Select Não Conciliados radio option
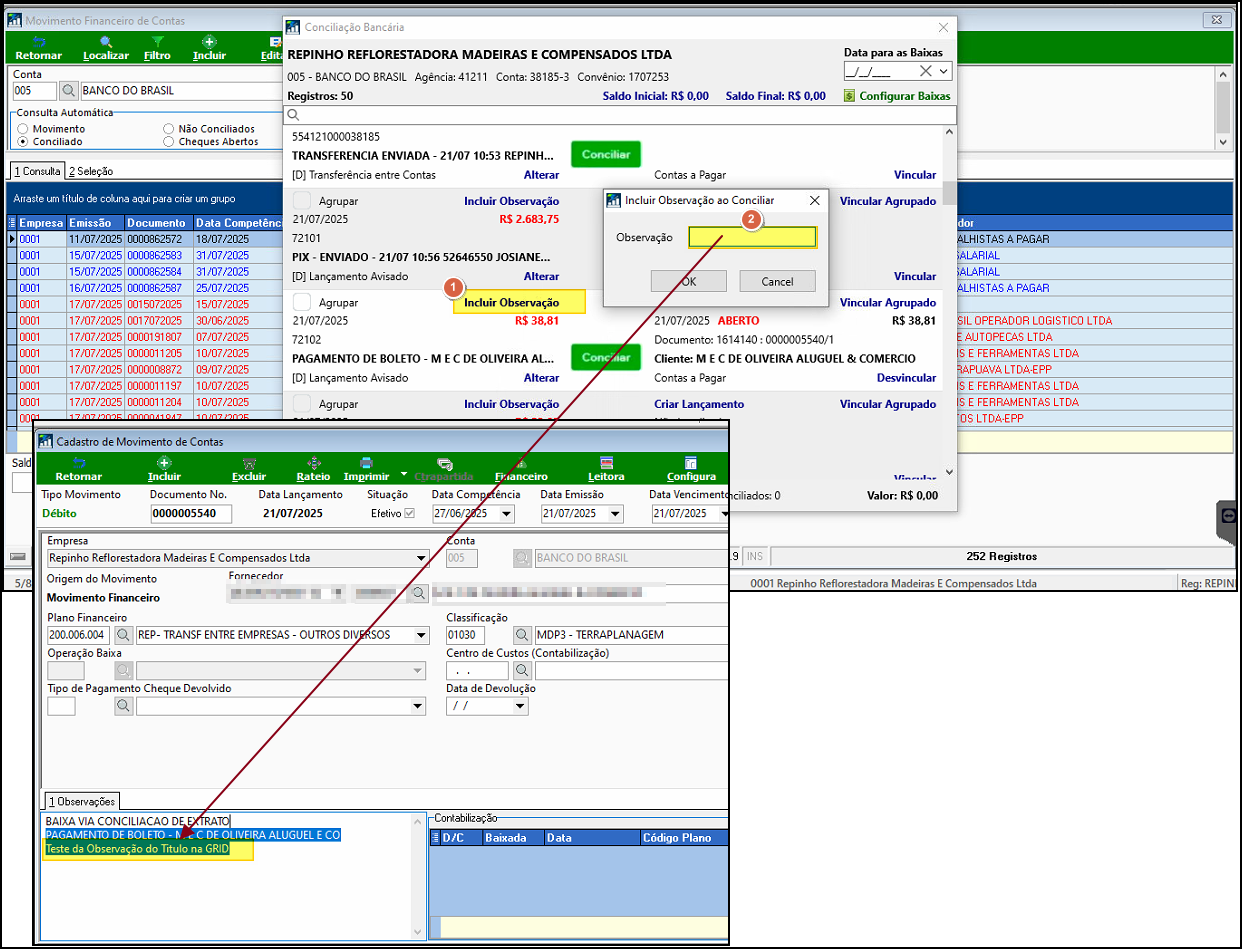 (168, 129)
